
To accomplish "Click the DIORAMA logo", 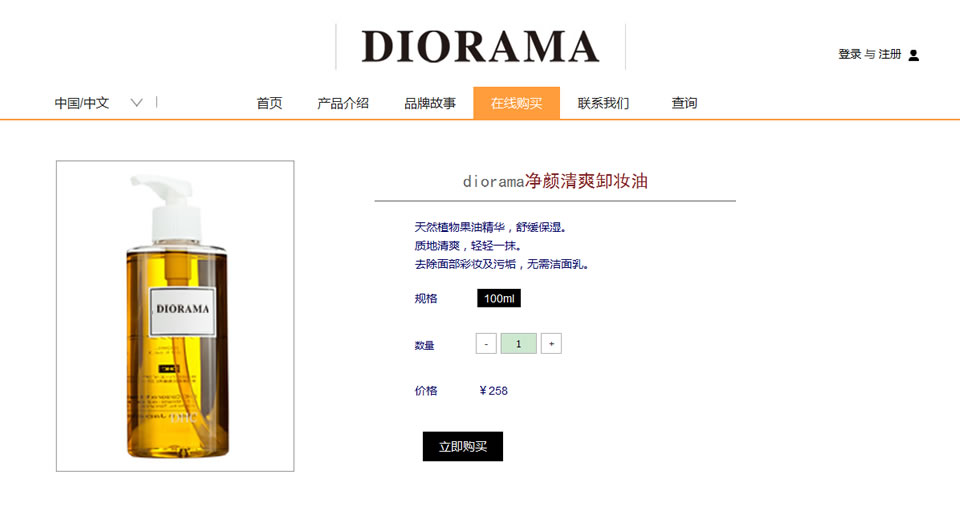I will pos(481,47).
